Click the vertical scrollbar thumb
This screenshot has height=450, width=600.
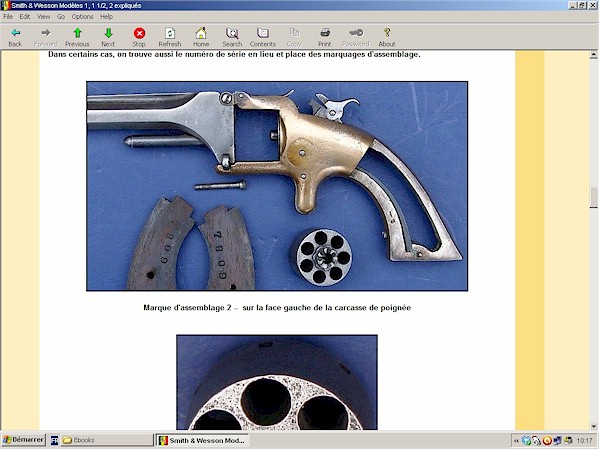click(x=593, y=197)
